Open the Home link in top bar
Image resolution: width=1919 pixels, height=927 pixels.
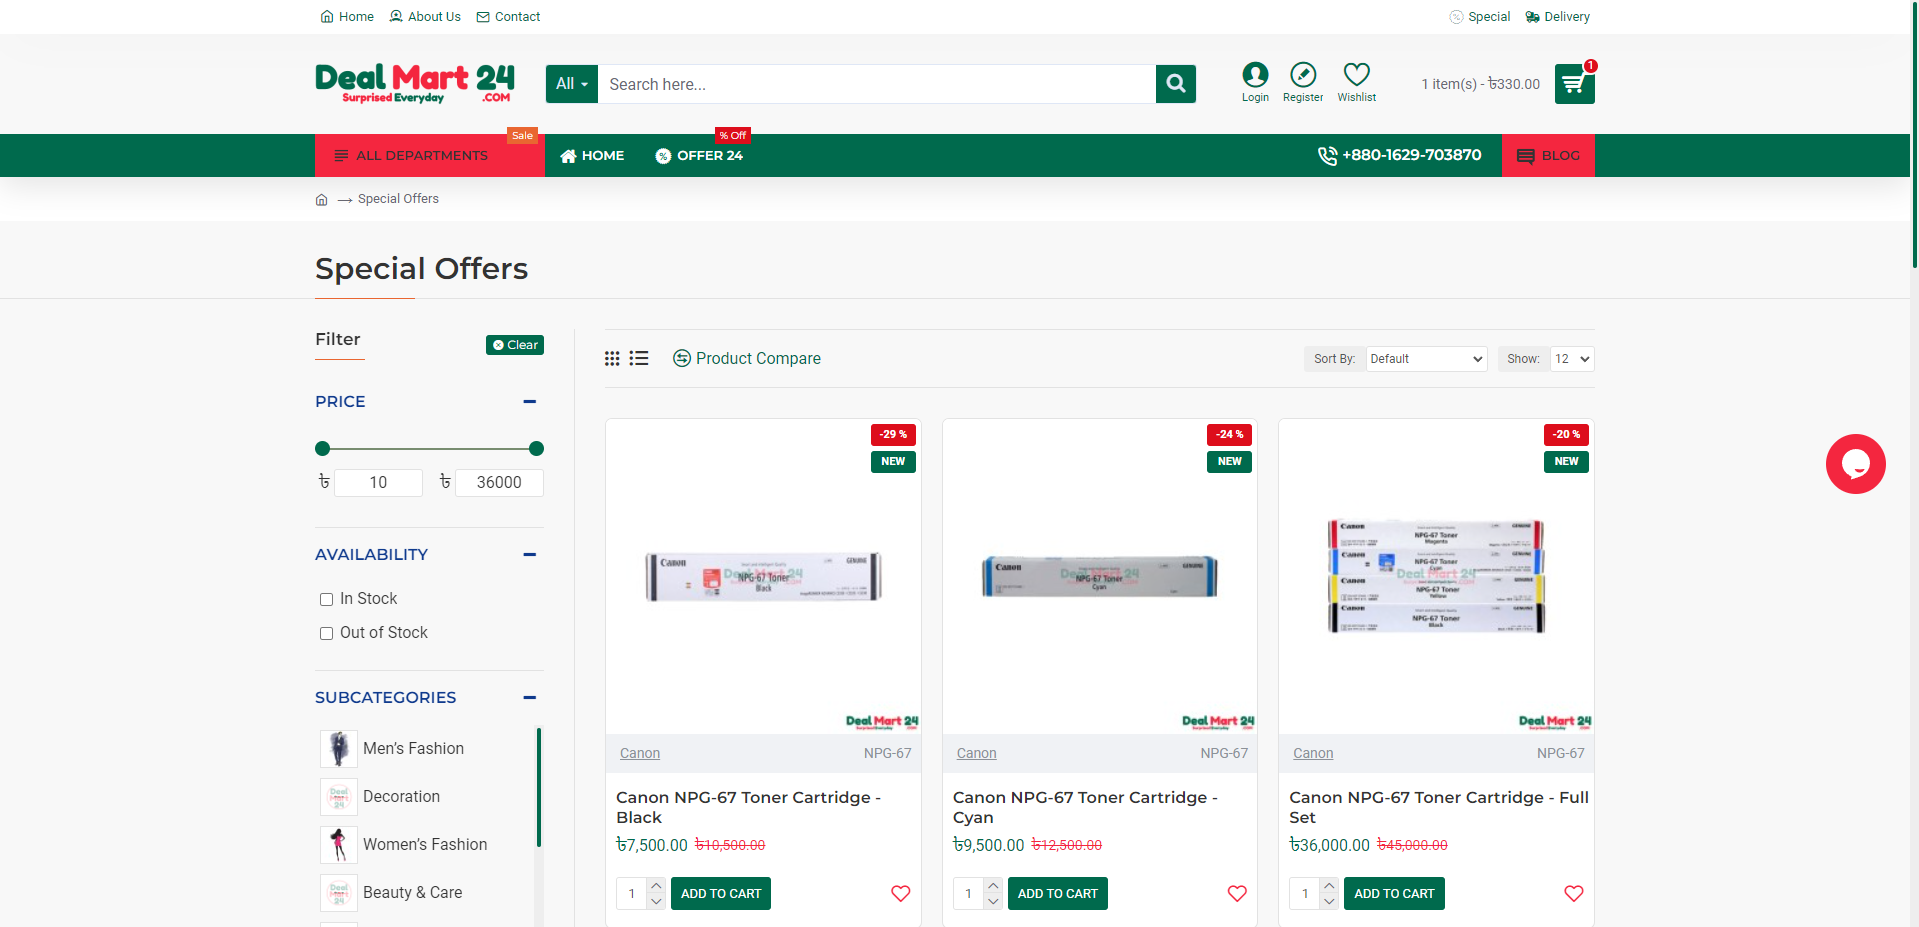347,16
